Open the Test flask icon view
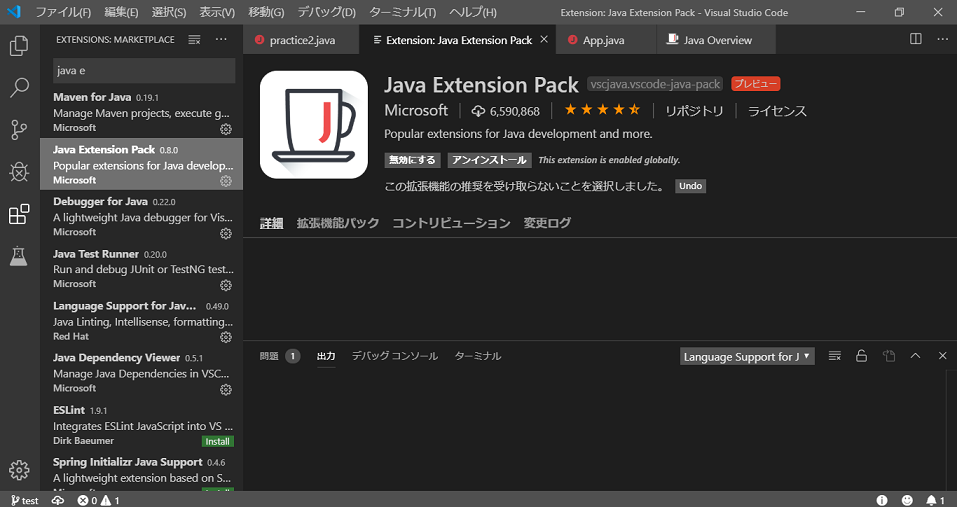 [19, 256]
